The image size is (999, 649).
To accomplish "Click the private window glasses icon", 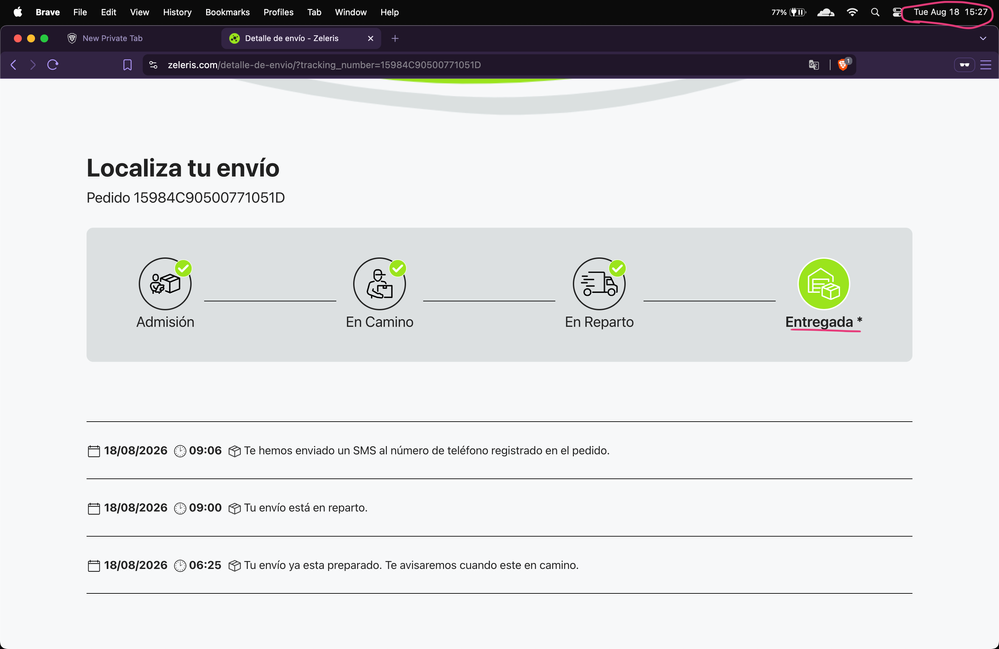I will pyautogui.click(x=965, y=64).
